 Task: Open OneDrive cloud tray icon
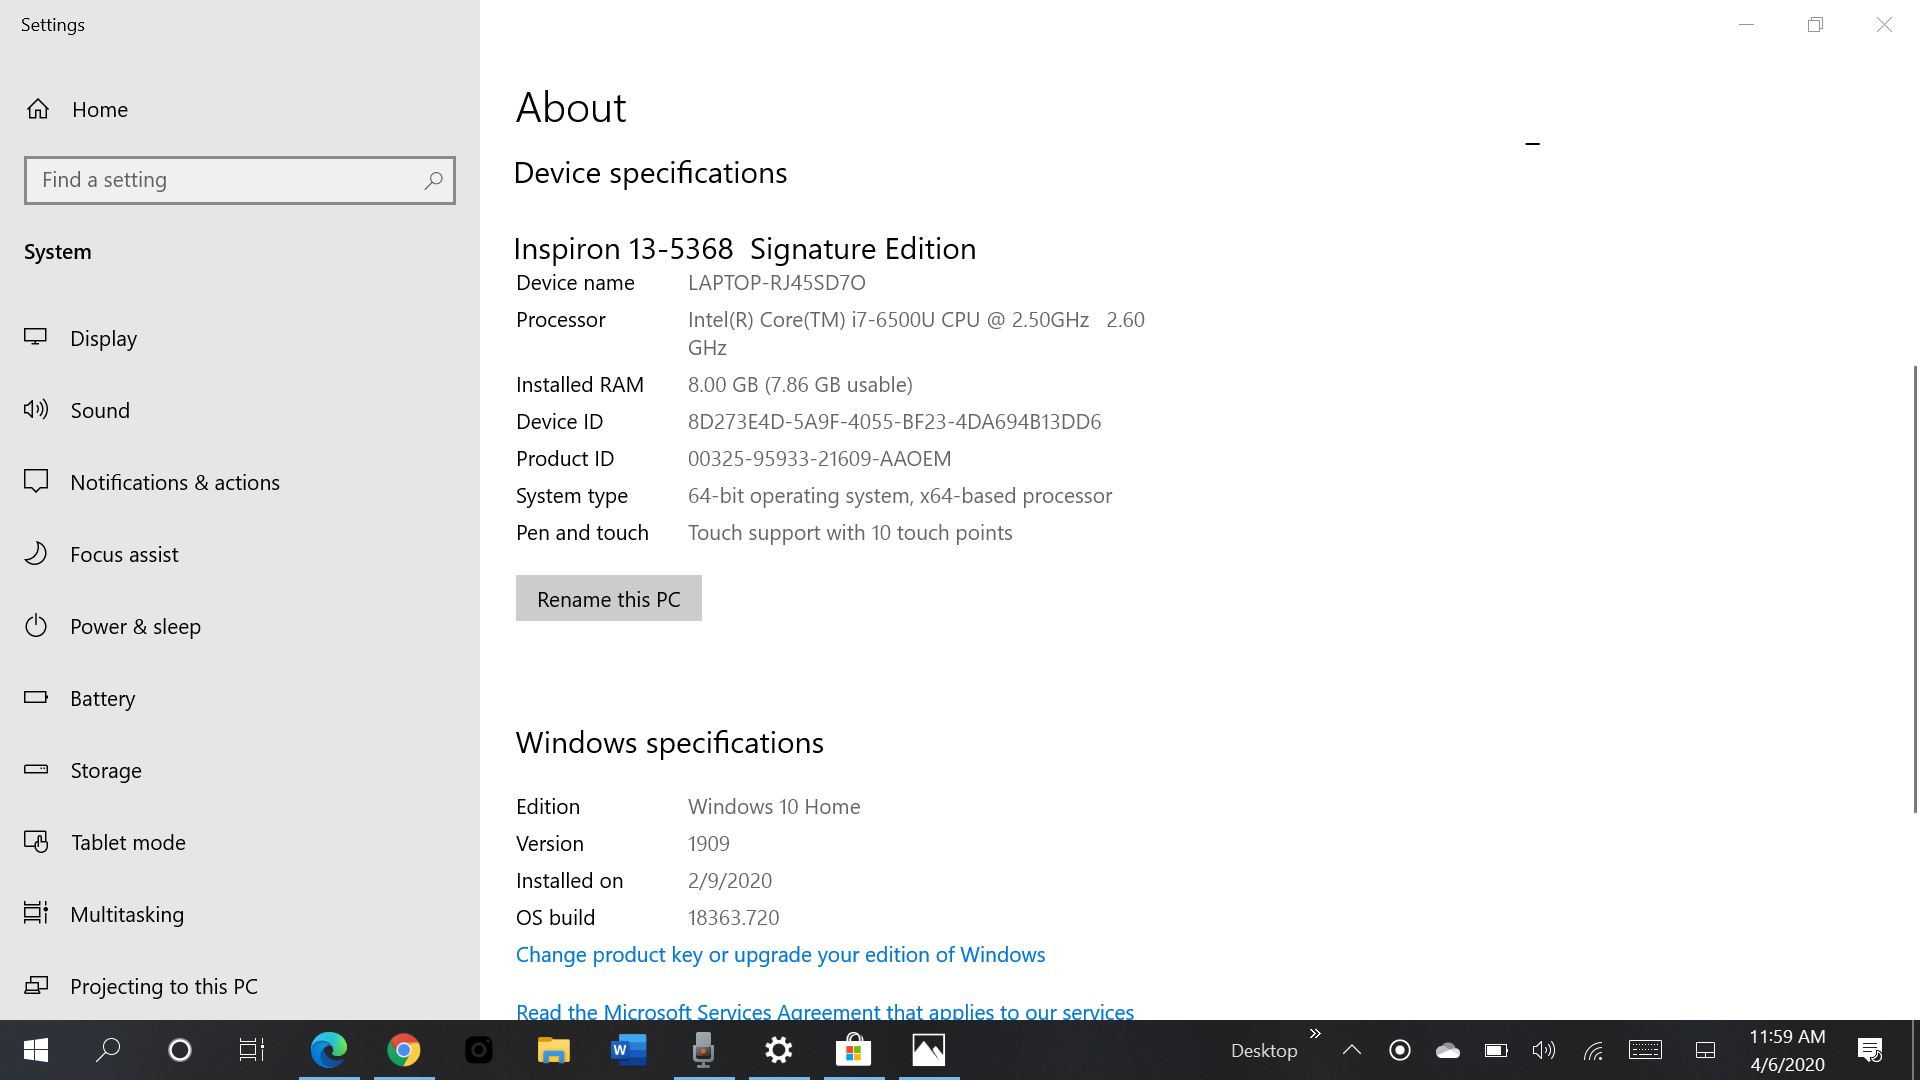click(x=1448, y=1050)
